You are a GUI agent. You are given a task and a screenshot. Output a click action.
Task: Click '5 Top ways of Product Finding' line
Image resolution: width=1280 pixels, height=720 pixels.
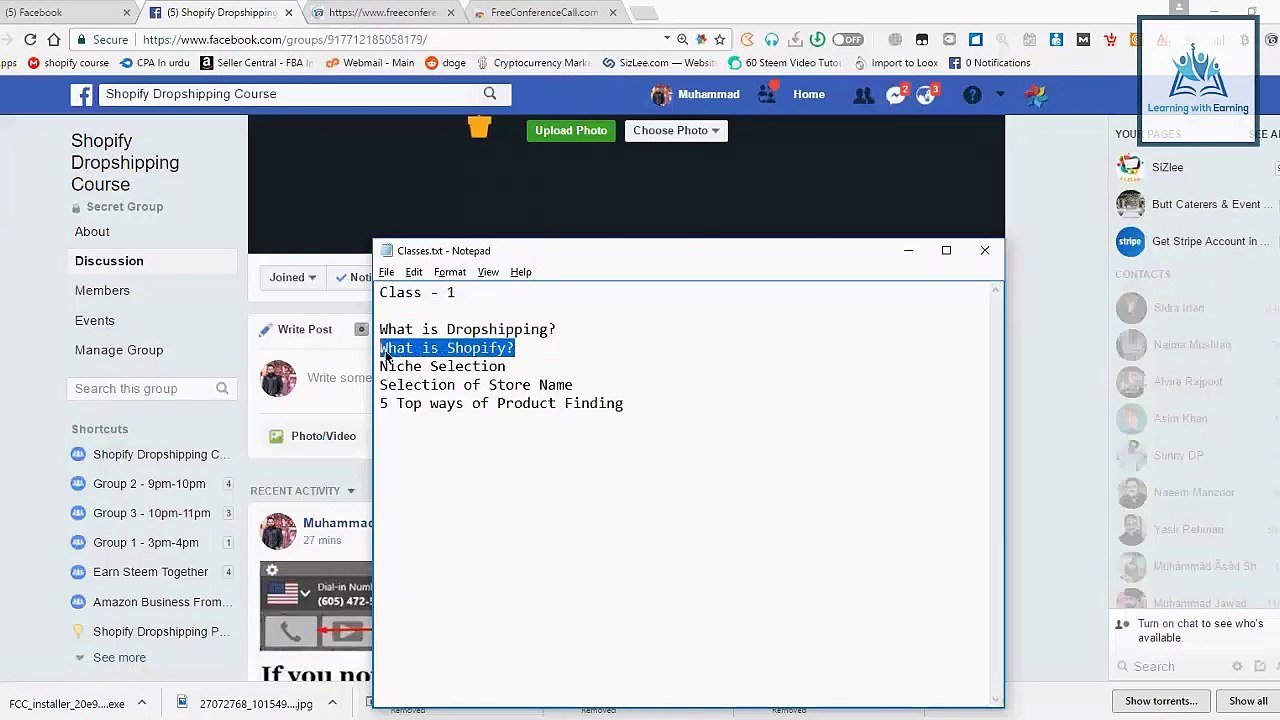tap(501, 403)
